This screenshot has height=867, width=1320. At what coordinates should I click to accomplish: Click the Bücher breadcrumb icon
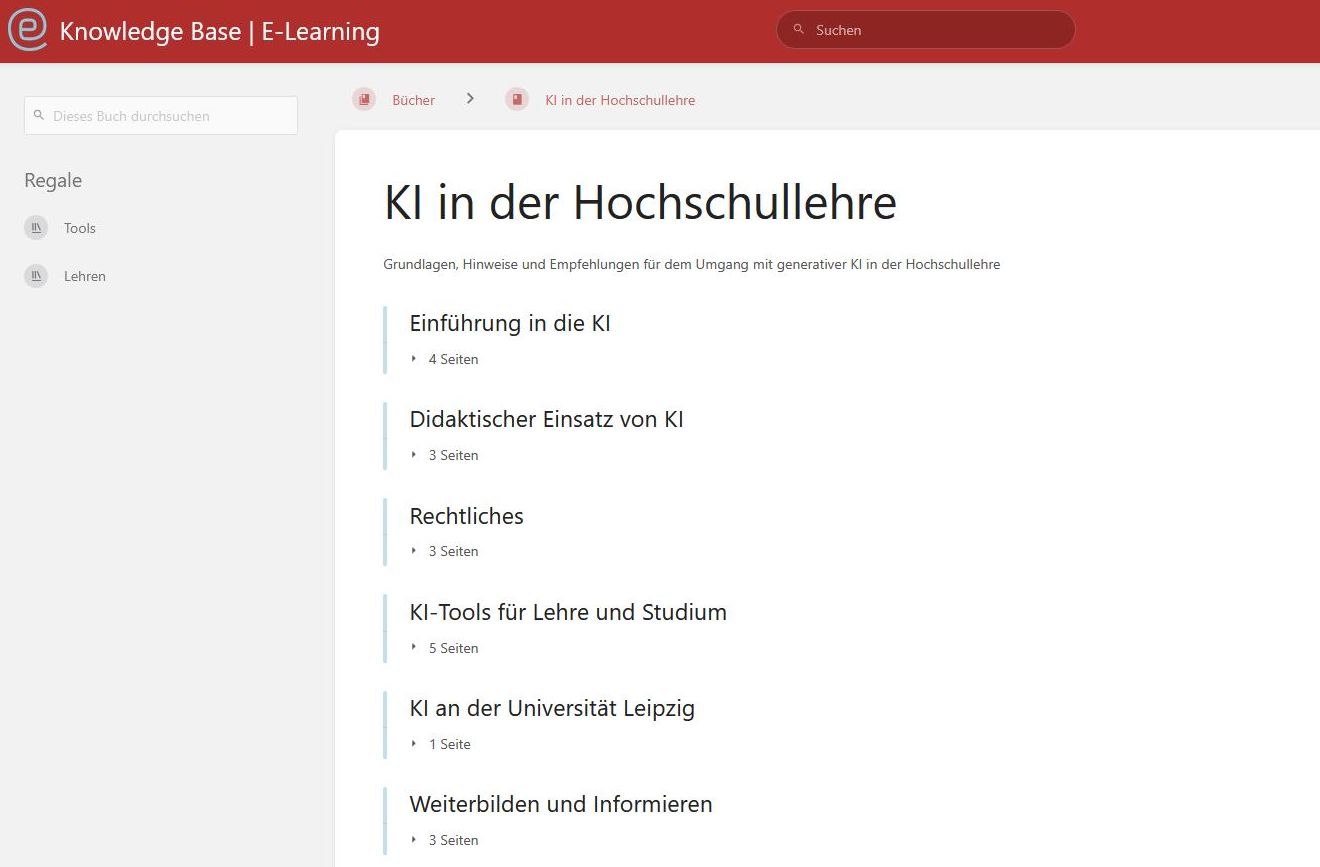point(364,99)
